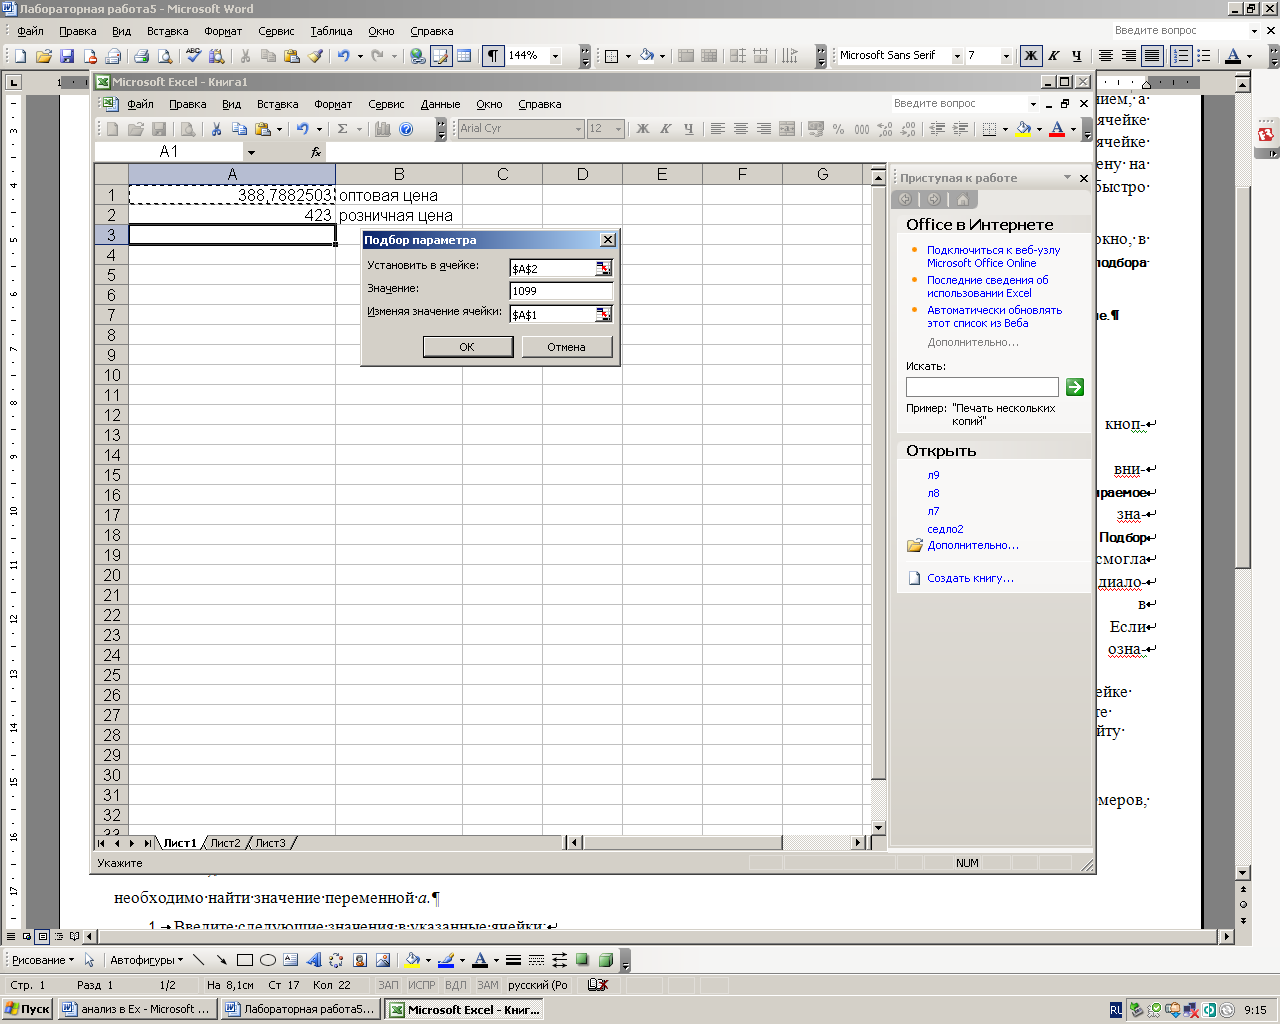Open recent file седло2 link
Viewport: 1280px width, 1024px height.
(945, 529)
